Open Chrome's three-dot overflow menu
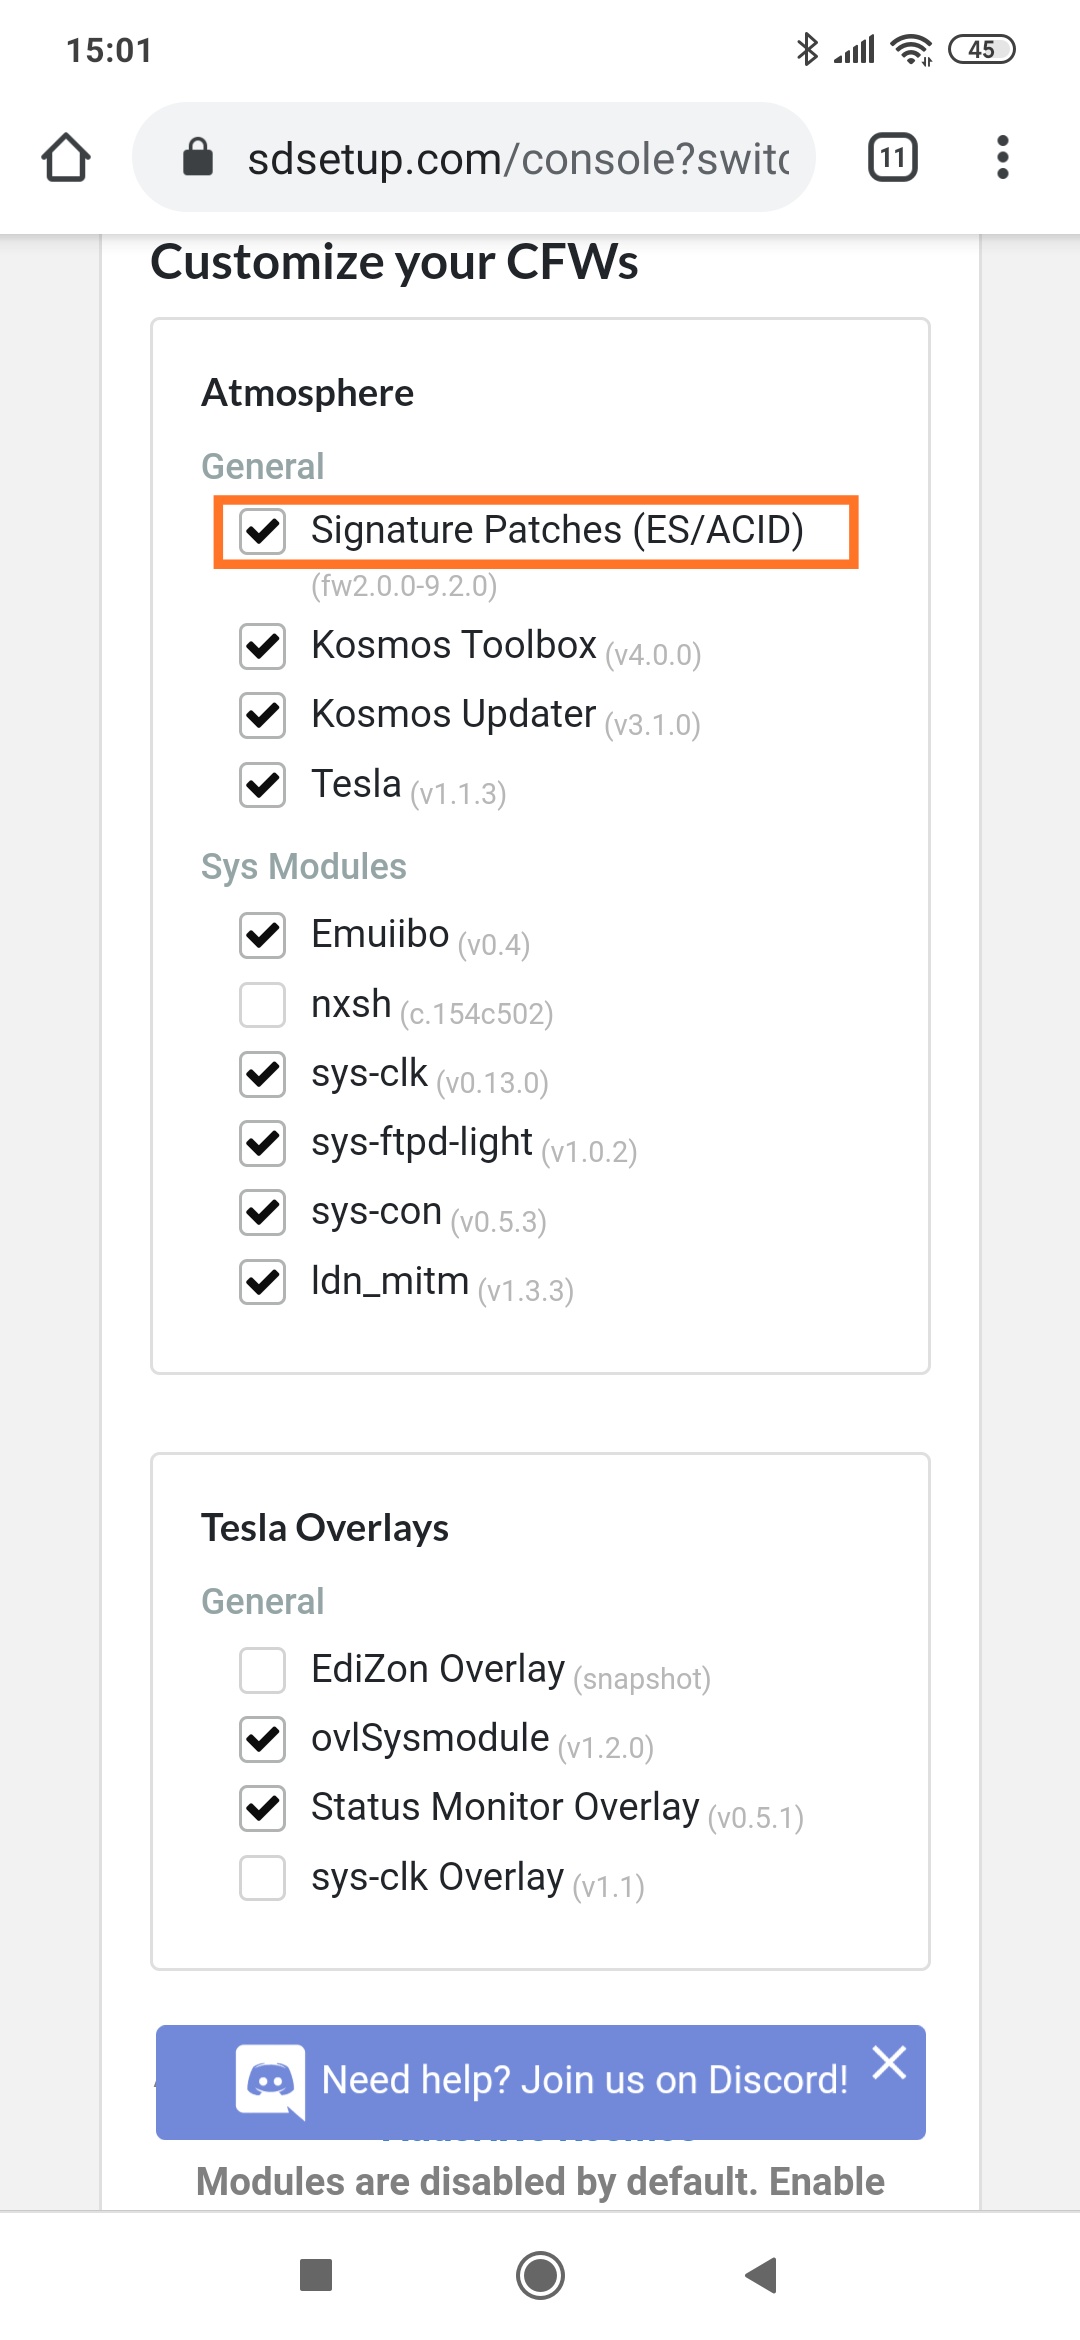Screen dimensions: 1080x2340 (x=1003, y=158)
